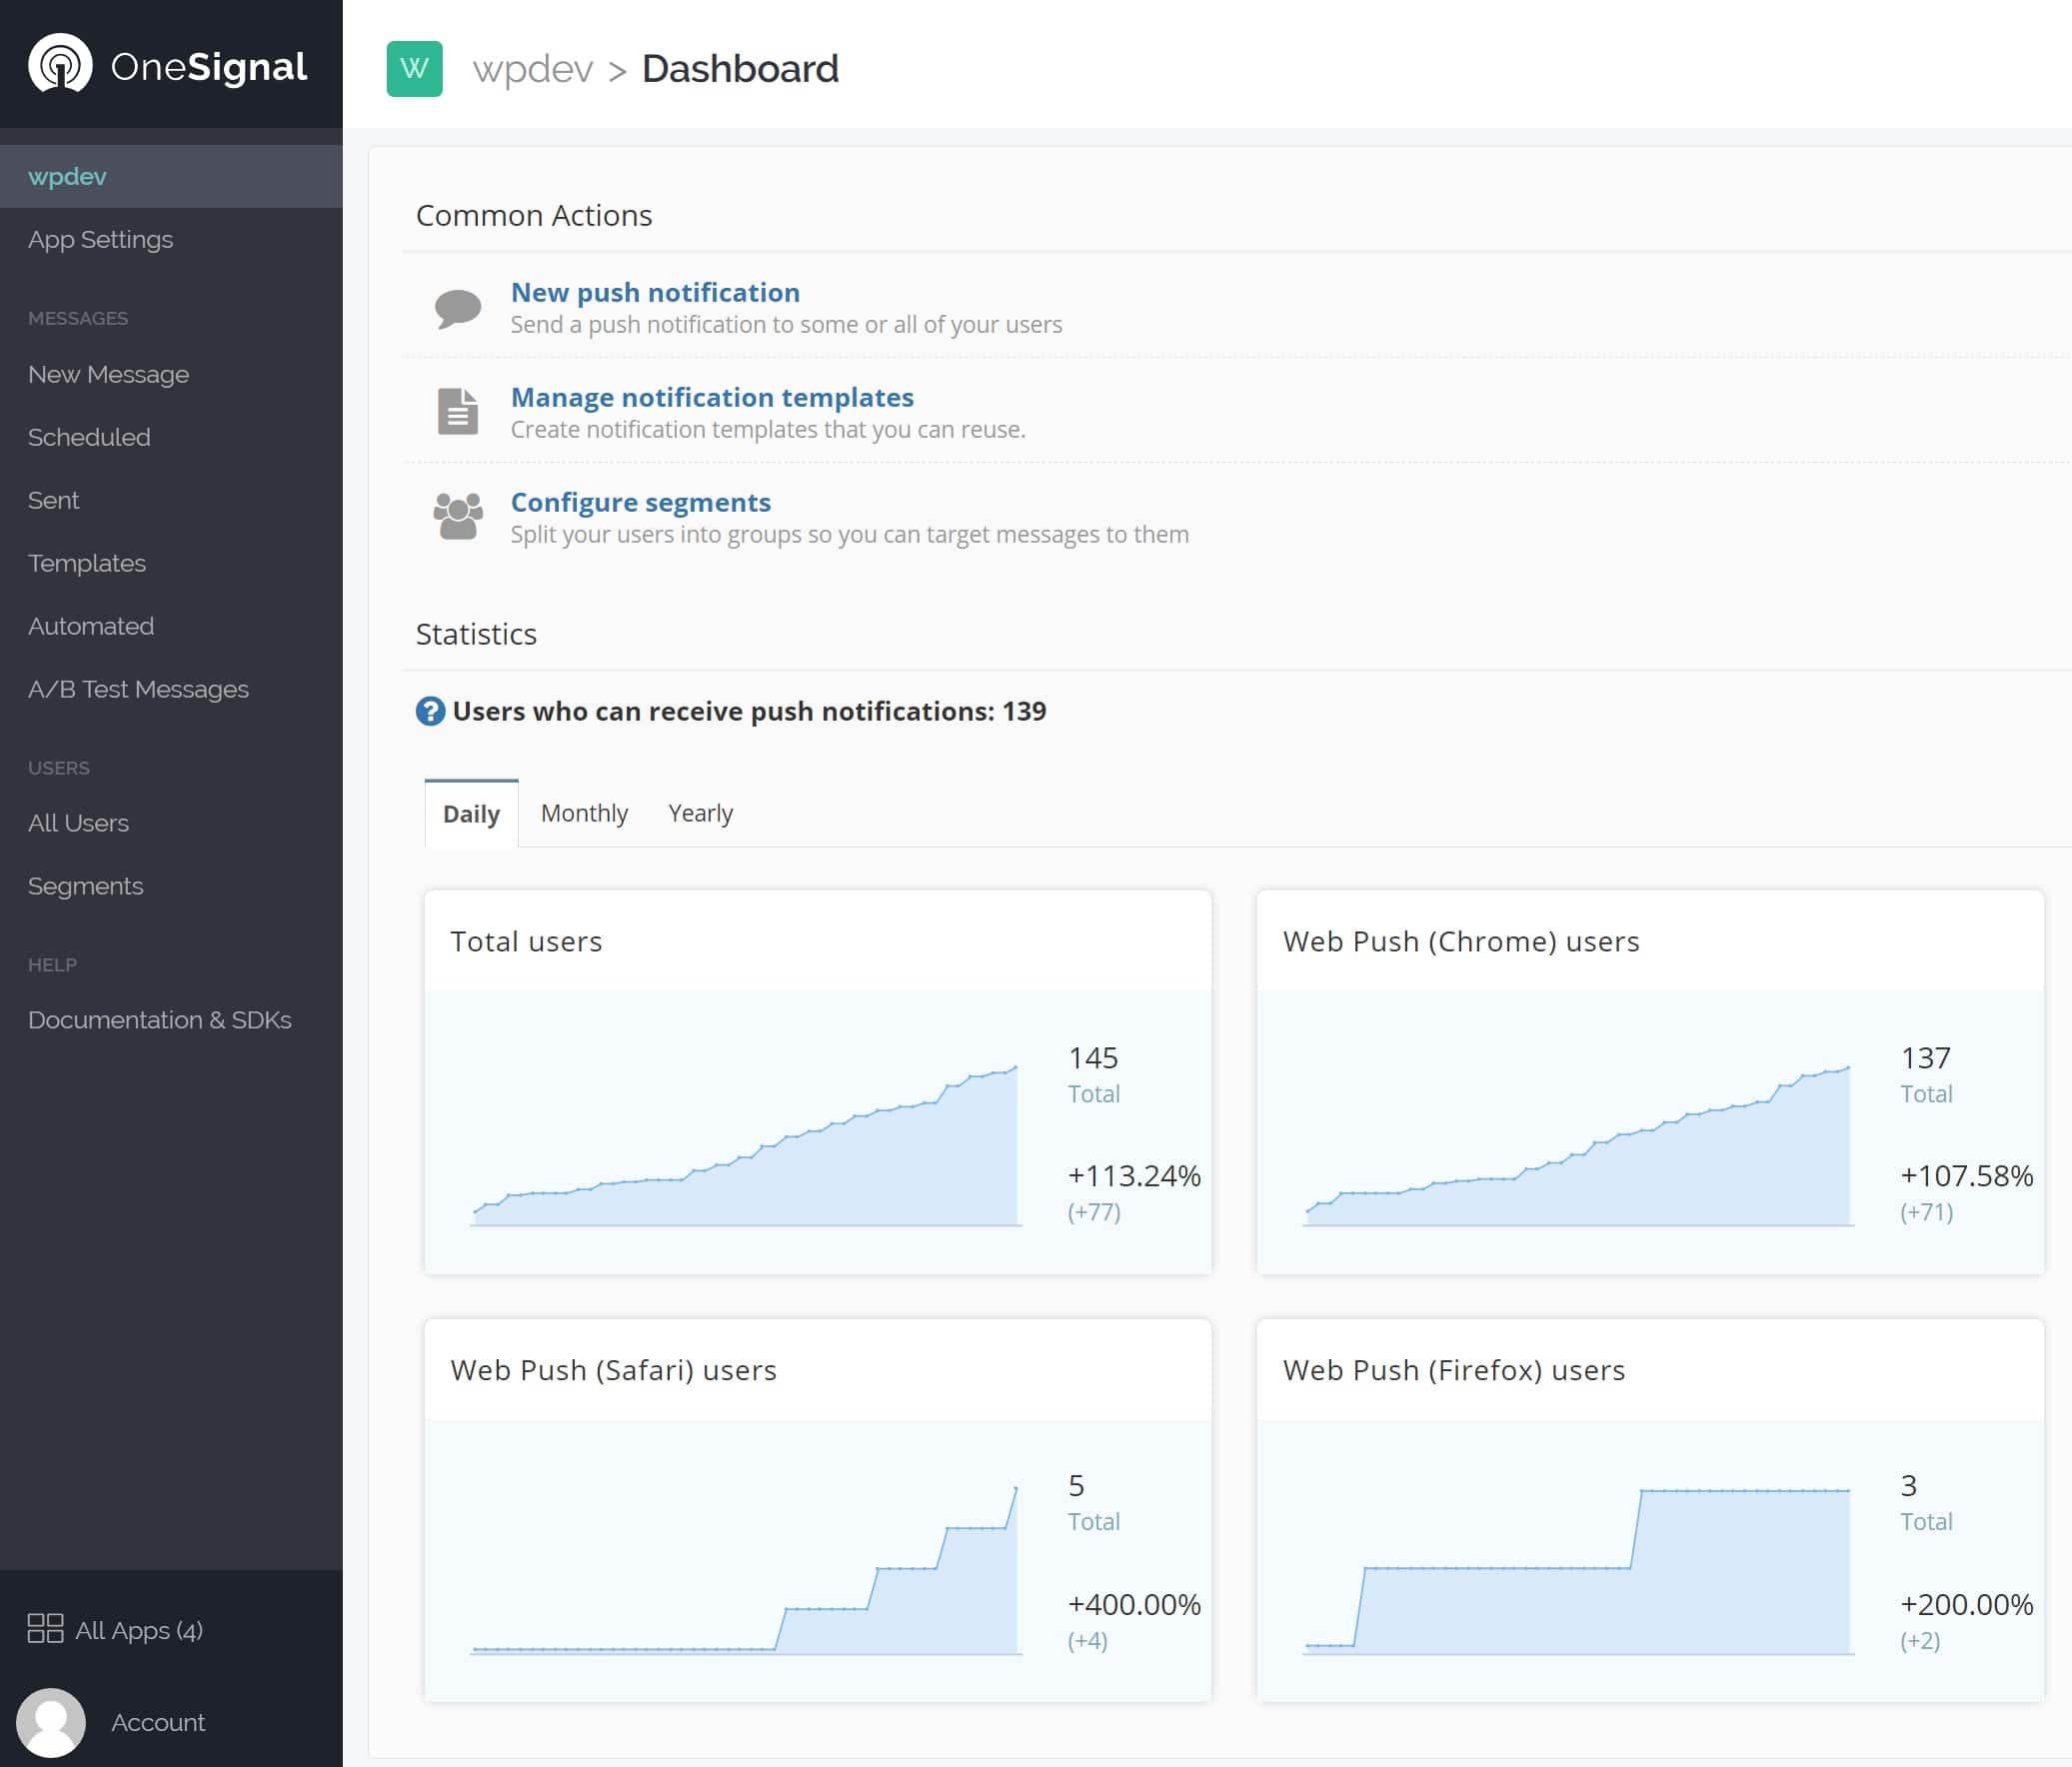The height and width of the screenshot is (1767, 2072).
Task: Click the Segments sidebar icon
Action: point(84,885)
